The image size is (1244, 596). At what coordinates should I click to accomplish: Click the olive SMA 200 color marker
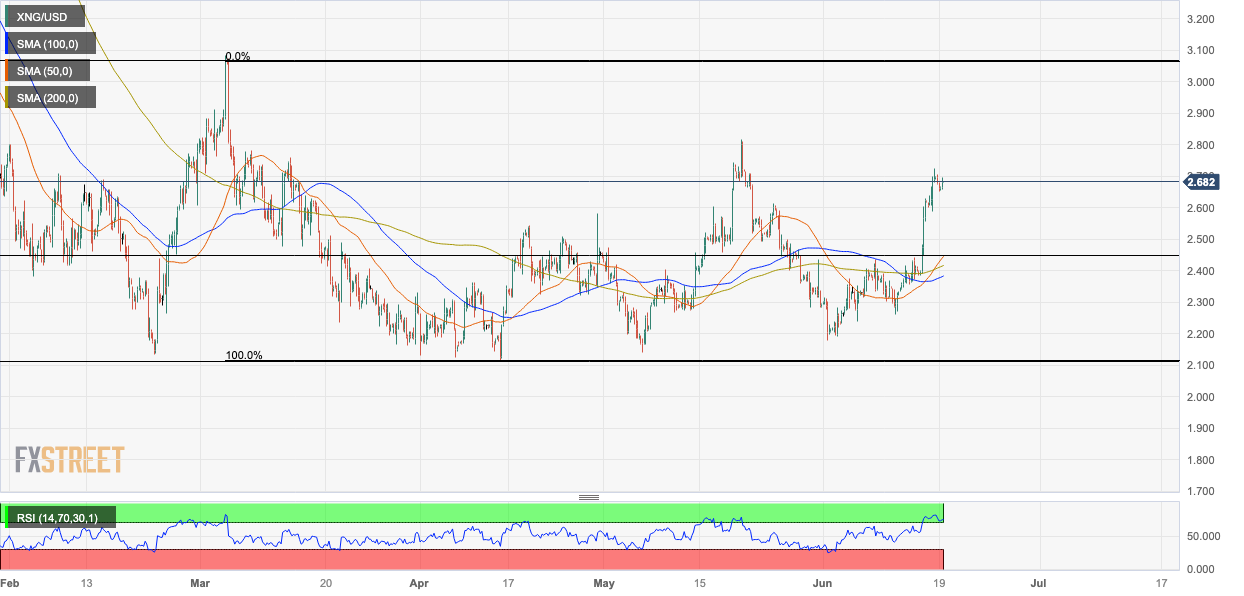pyautogui.click(x=8, y=97)
